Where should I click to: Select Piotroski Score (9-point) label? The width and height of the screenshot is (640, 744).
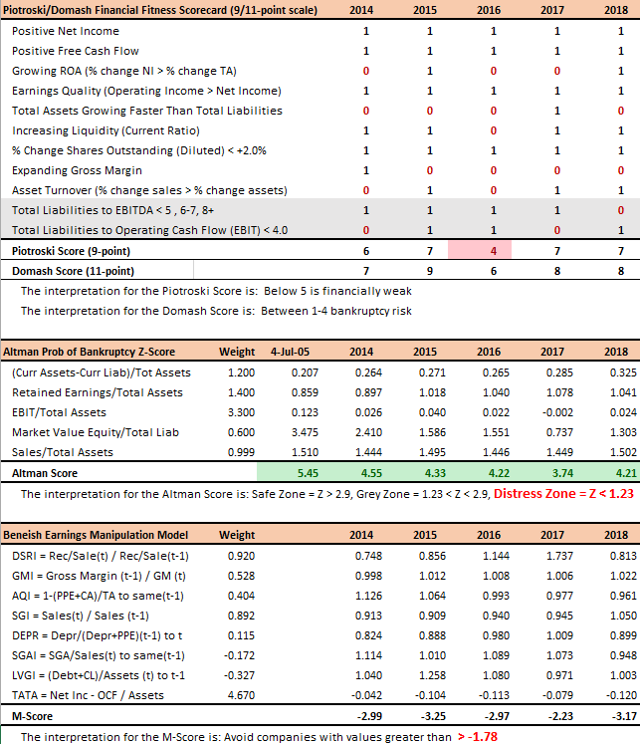[71, 251]
